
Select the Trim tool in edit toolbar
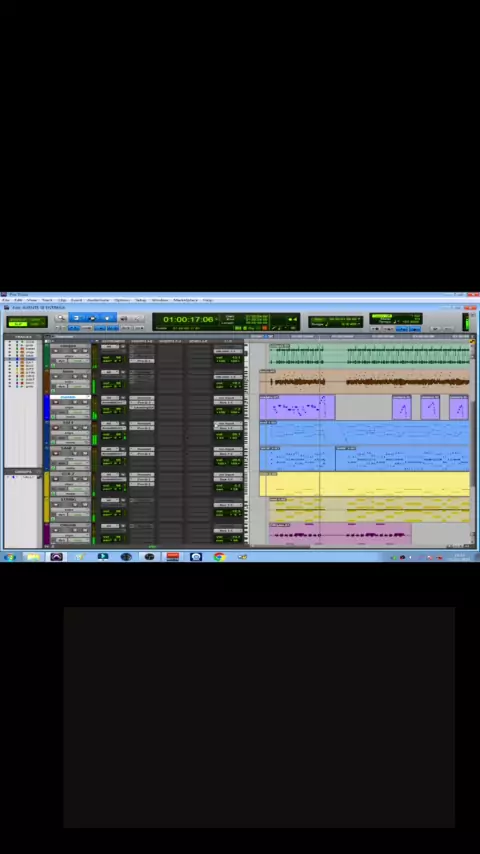coord(76,318)
